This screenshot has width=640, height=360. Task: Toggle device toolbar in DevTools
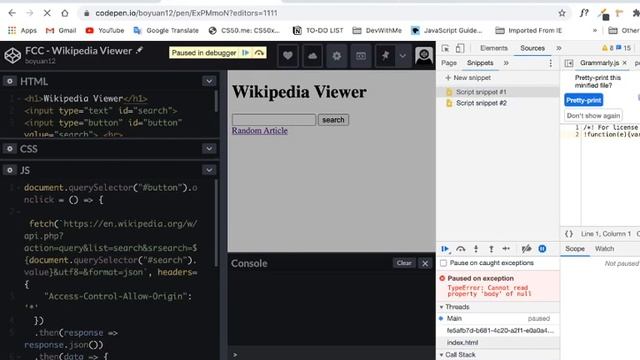[x=460, y=48]
